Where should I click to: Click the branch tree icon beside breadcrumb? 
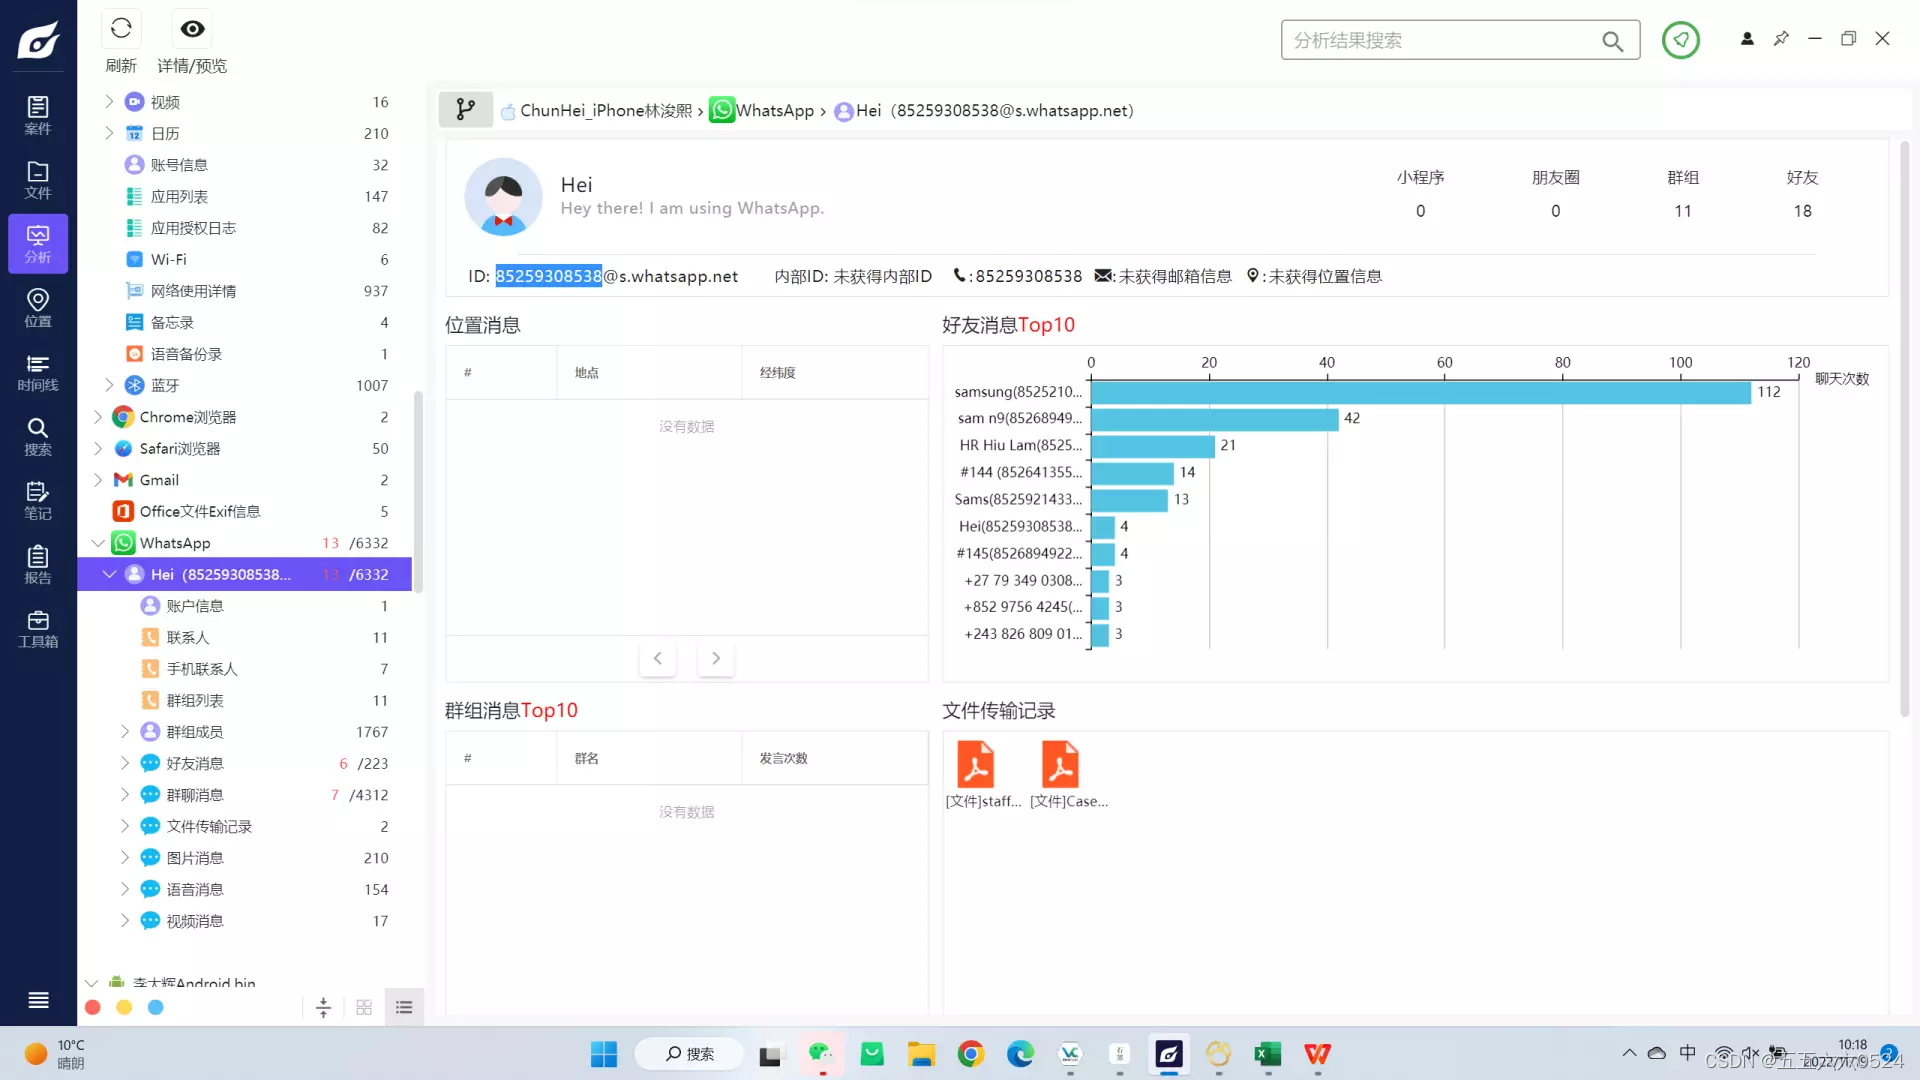[x=465, y=110]
